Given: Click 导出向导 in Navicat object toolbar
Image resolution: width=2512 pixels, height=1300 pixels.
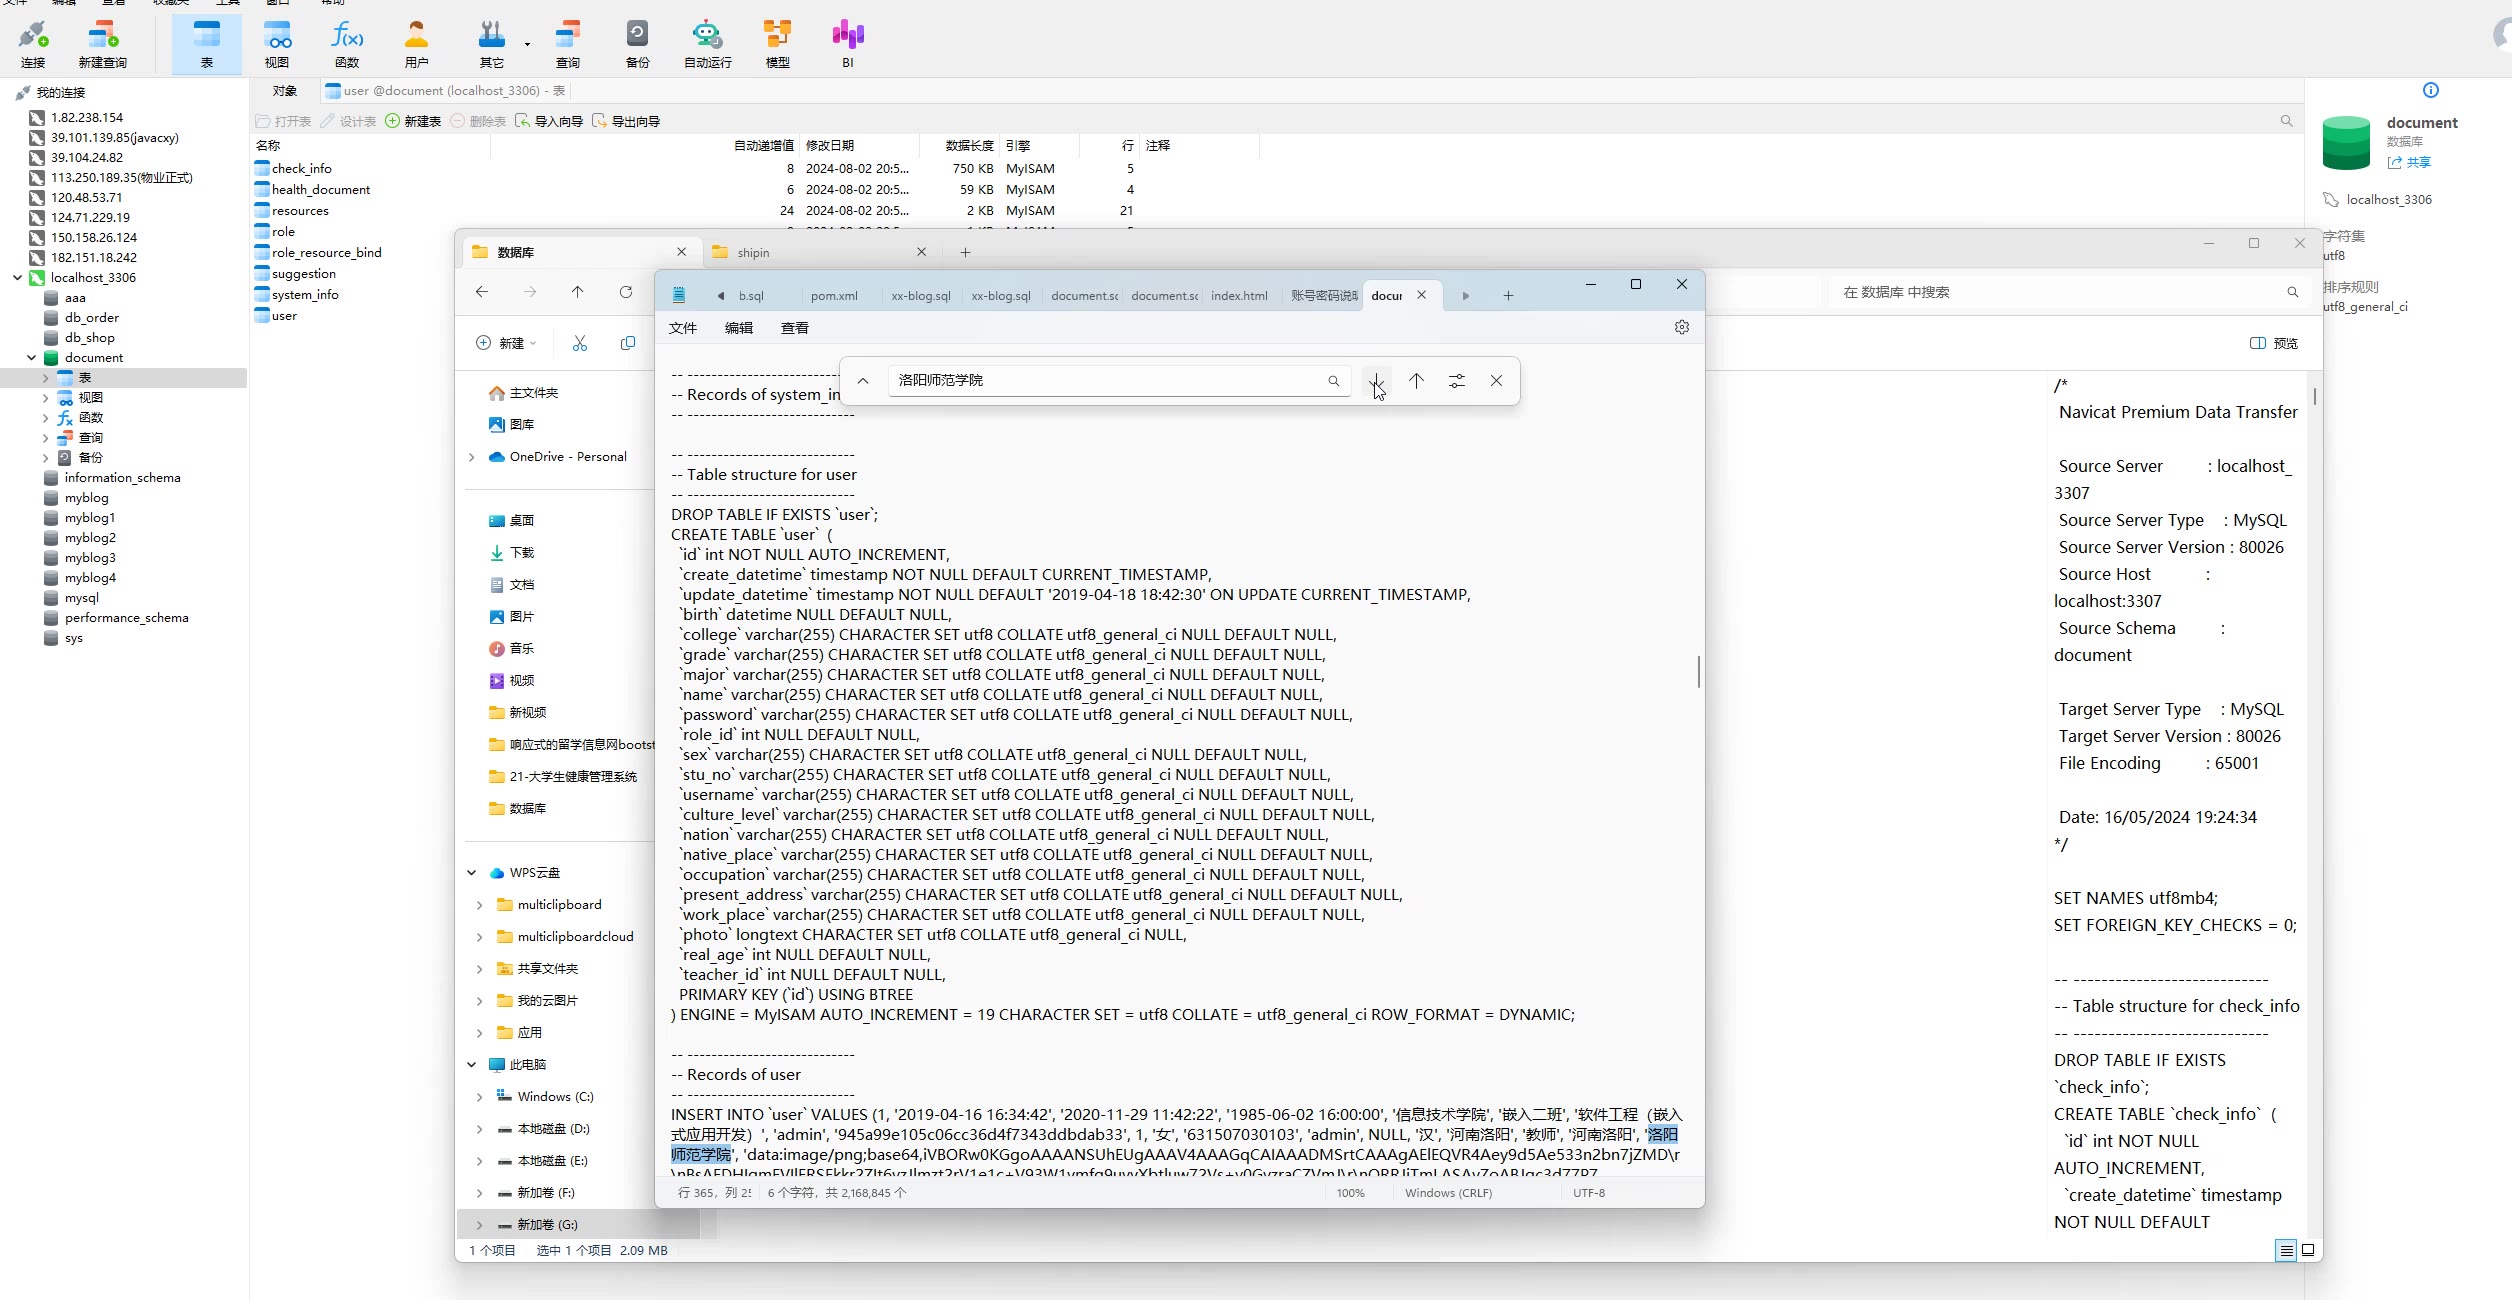Looking at the screenshot, I should [x=626, y=121].
